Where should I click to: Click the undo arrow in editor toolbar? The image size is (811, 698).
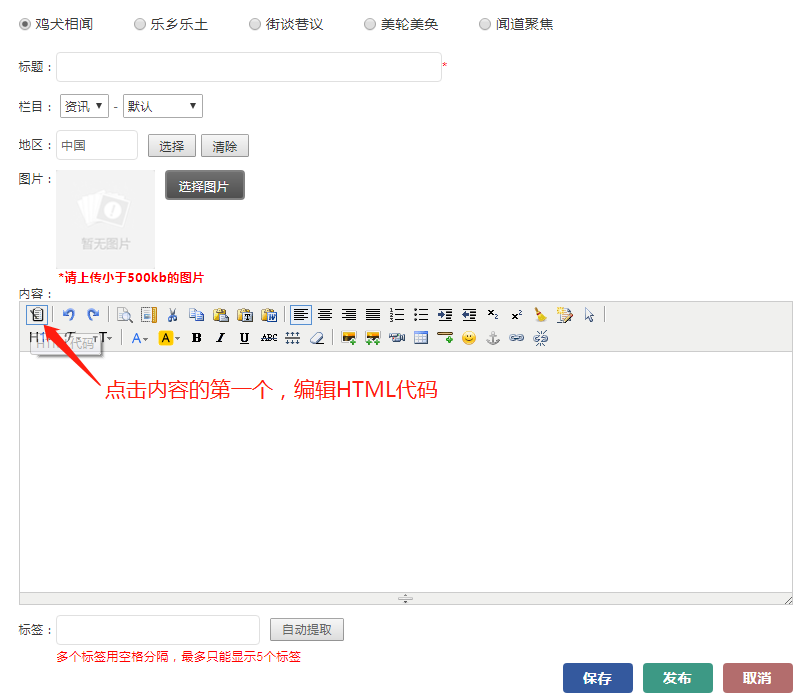(x=69, y=315)
